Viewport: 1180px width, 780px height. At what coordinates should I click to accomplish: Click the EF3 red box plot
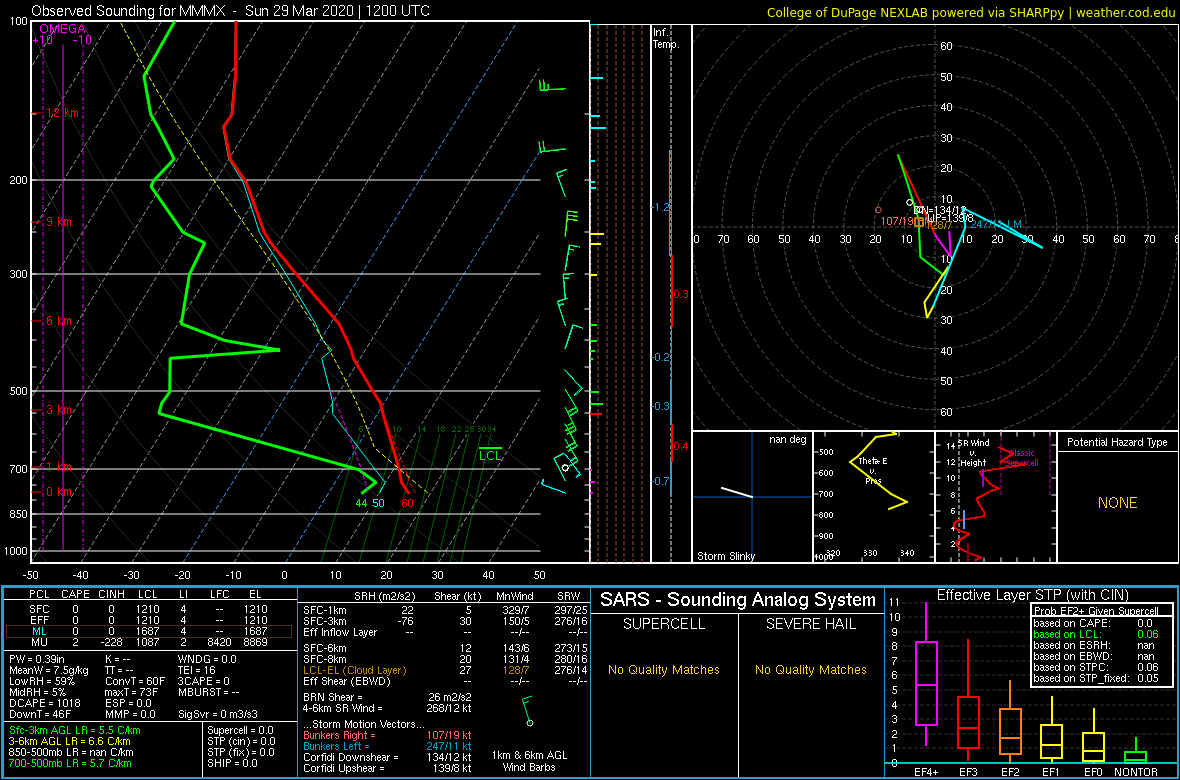(x=968, y=723)
